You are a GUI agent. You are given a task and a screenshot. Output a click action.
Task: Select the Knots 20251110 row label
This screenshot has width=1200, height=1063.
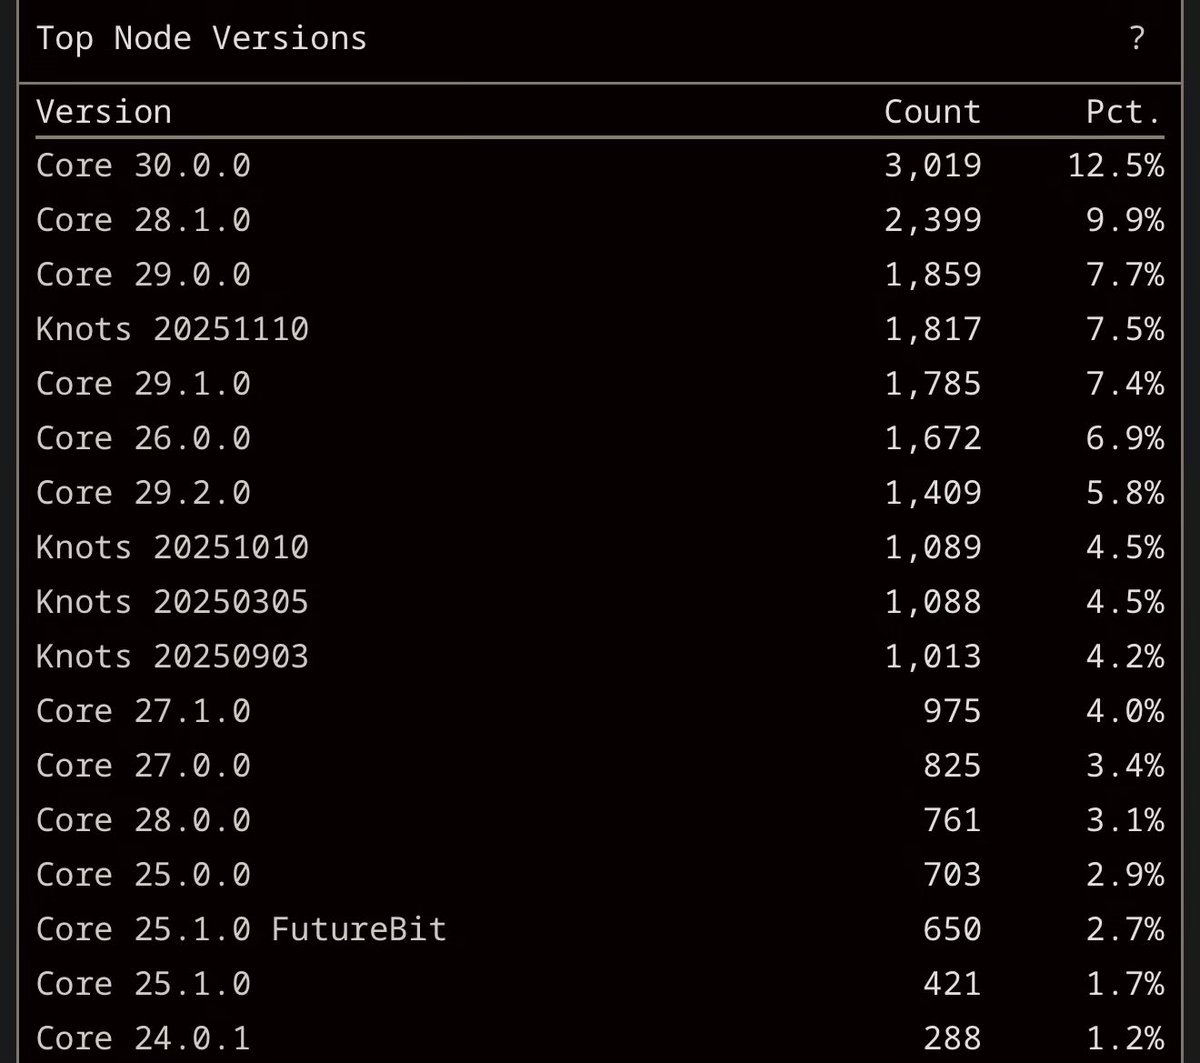(172, 329)
